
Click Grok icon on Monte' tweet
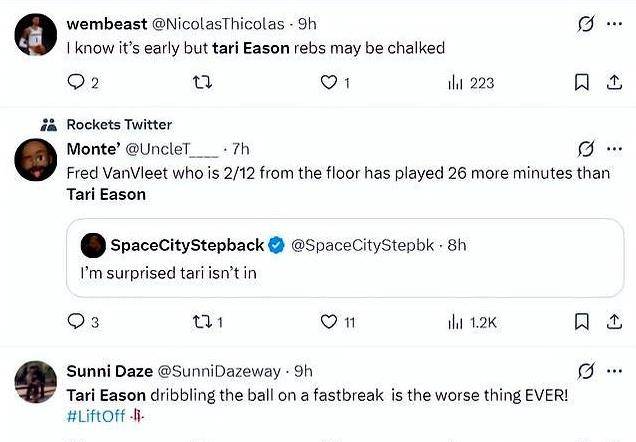pyautogui.click(x=586, y=149)
